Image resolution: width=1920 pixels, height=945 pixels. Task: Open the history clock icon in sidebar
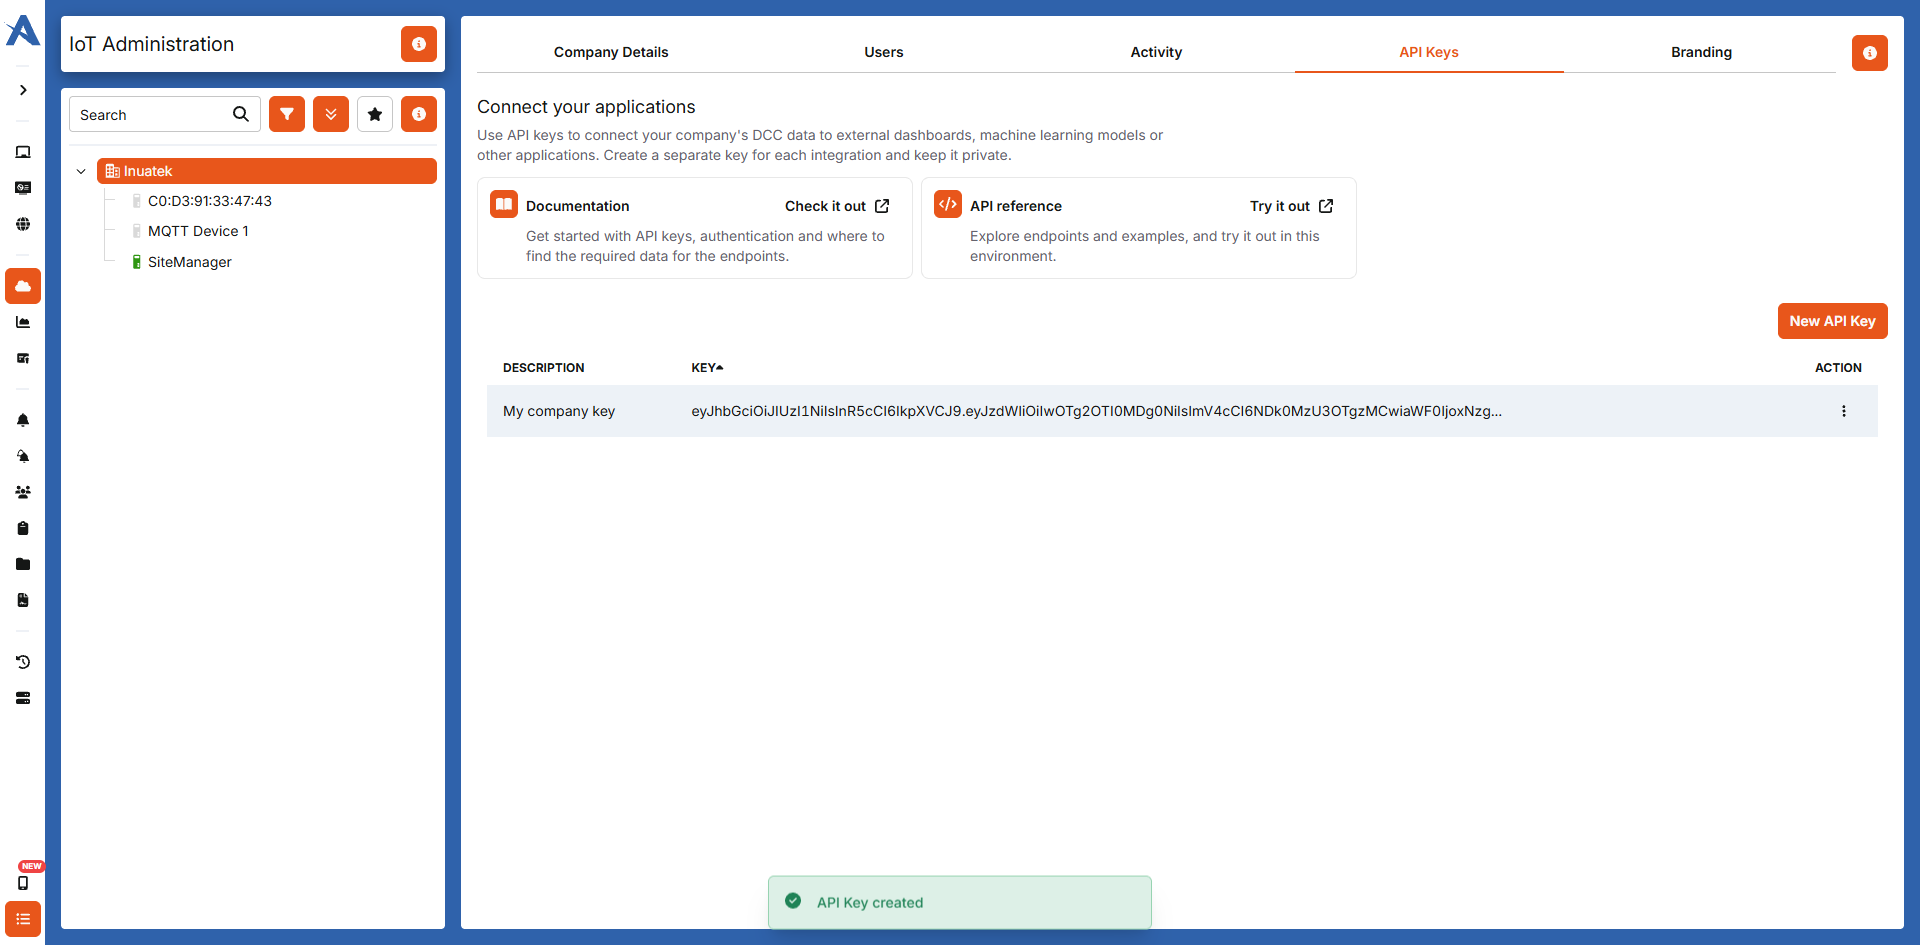[23, 662]
